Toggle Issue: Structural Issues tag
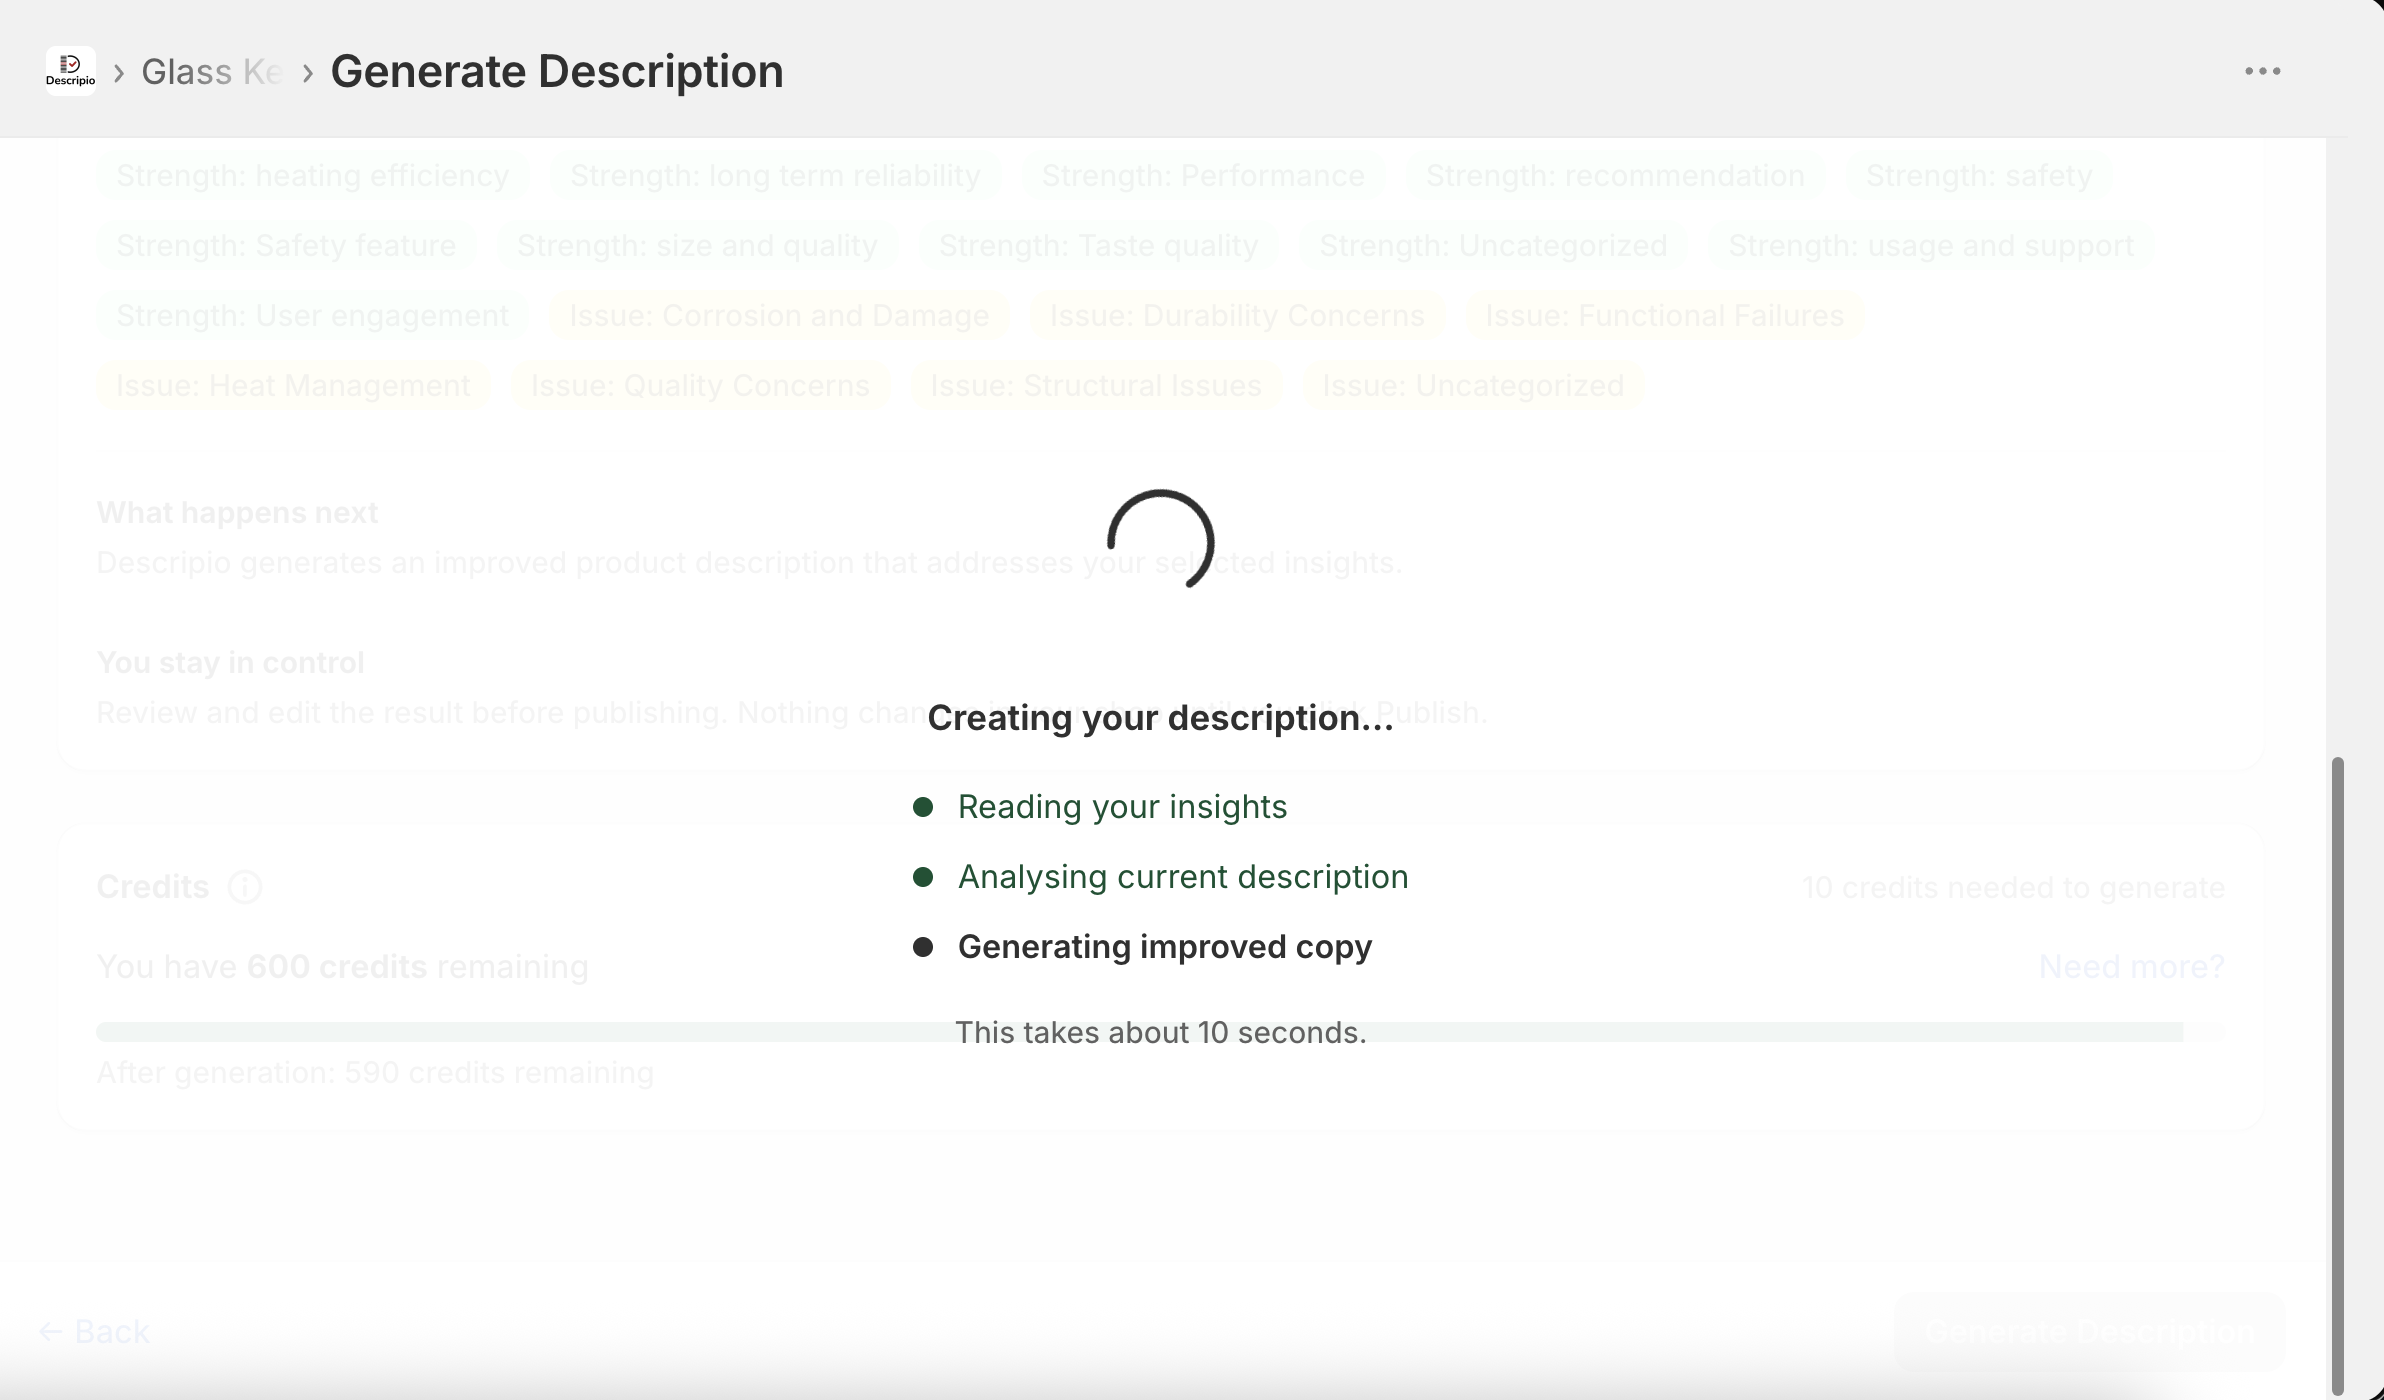The width and height of the screenshot is (2384, 1400). (1096, 386)
